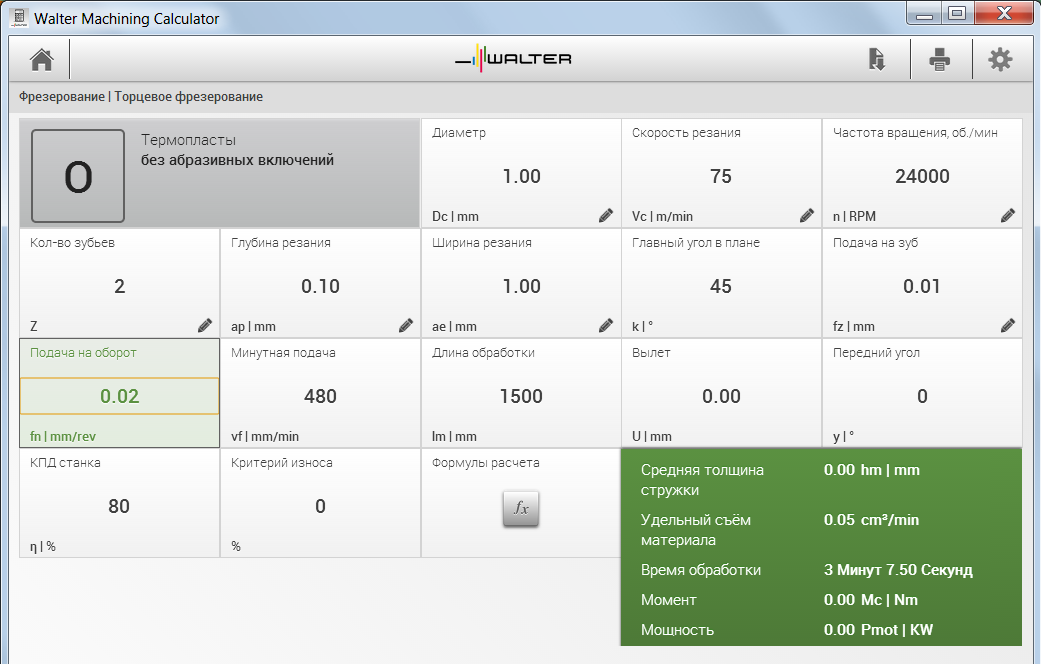
Task: Click the Средняя толщина стружки result value
Action: 872,470
